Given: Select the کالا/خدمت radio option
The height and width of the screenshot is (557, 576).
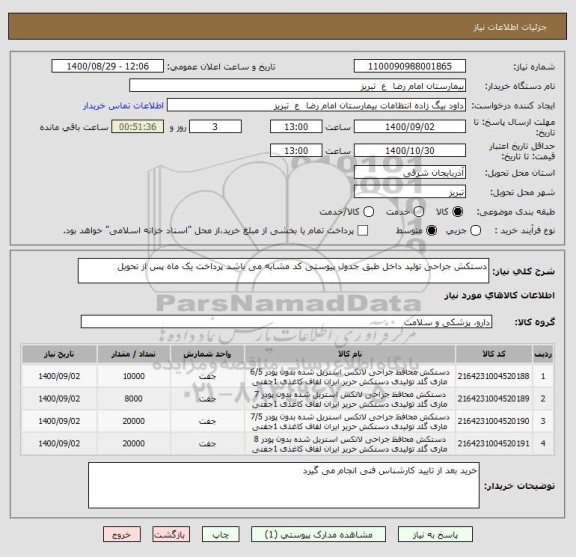Looking at the screenshot, I should coord(368,212).
